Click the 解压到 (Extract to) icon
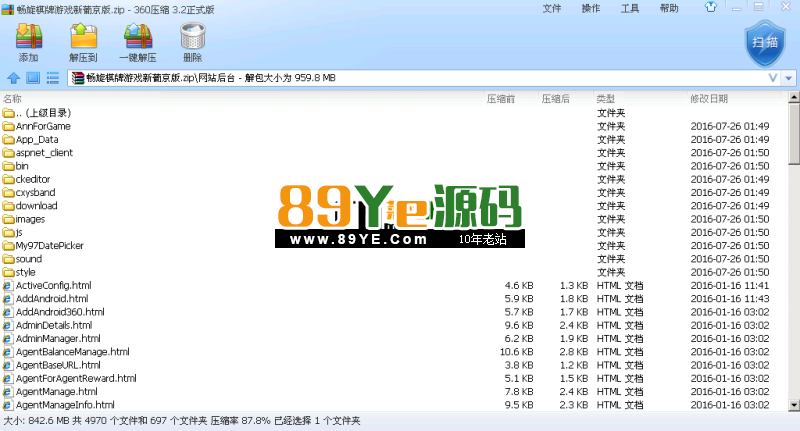The image size is (800, 431). tap(83, 43)
